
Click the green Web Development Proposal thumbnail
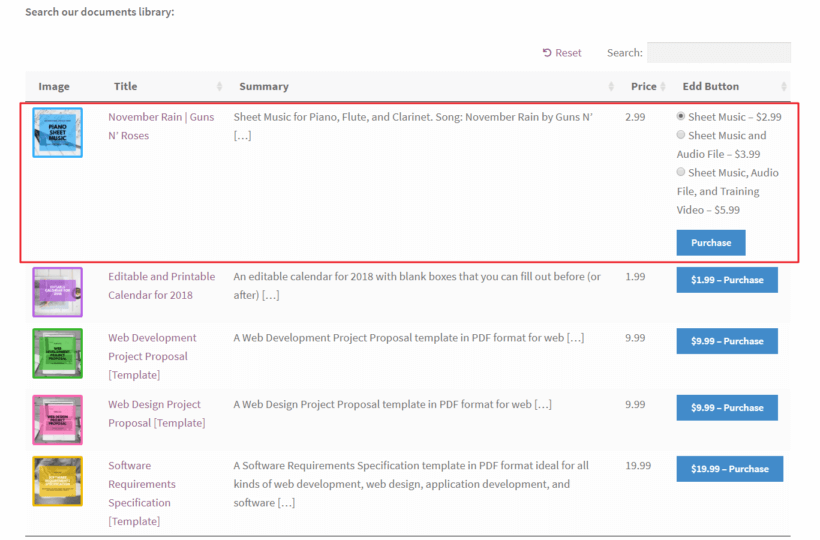pos(58,353)
